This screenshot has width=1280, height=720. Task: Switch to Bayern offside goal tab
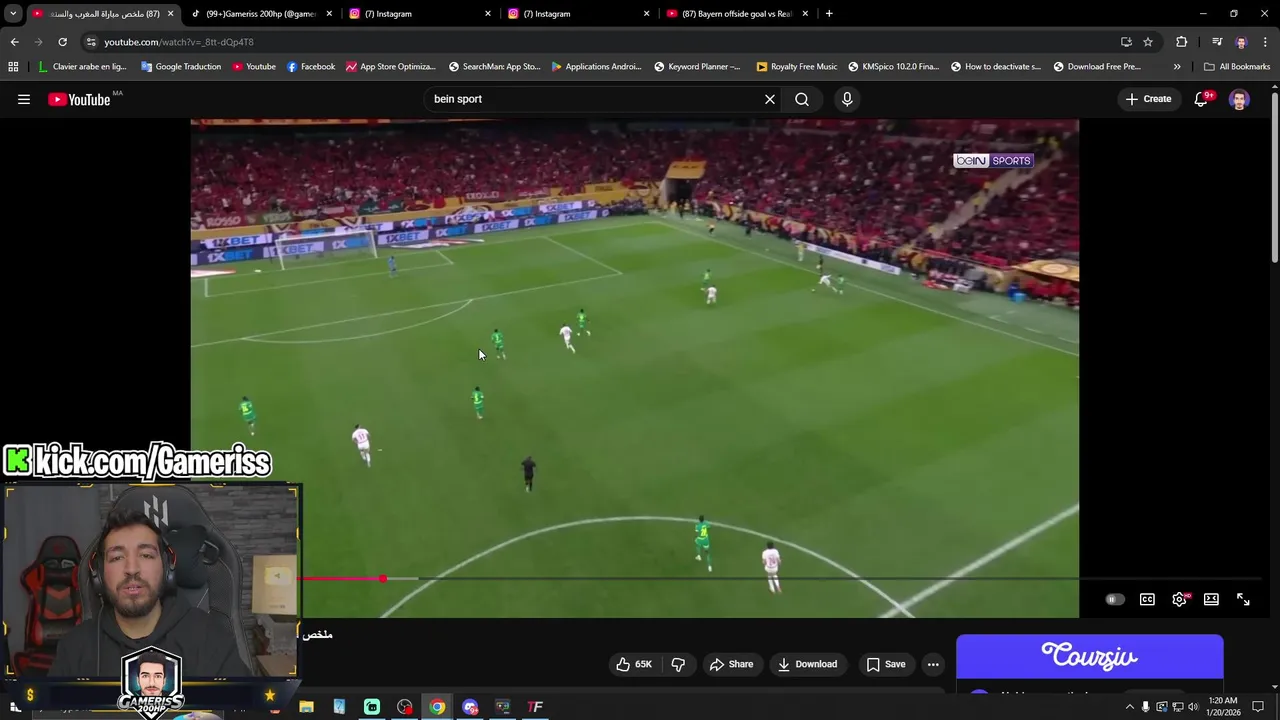736,14
